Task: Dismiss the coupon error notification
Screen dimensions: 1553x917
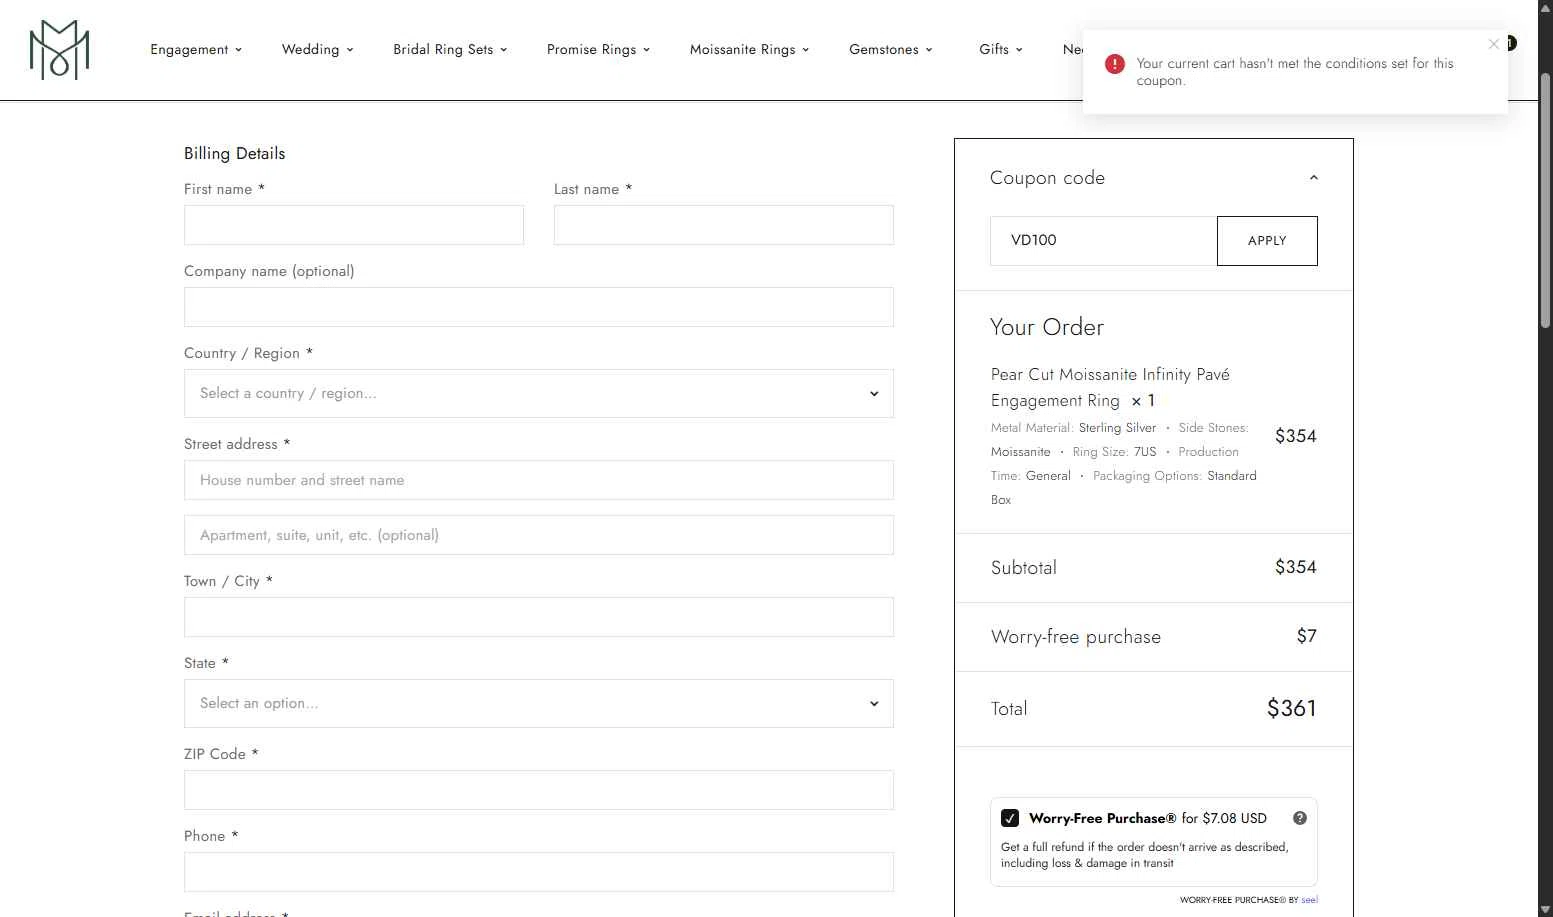Action: click(x=1493, y=44)
